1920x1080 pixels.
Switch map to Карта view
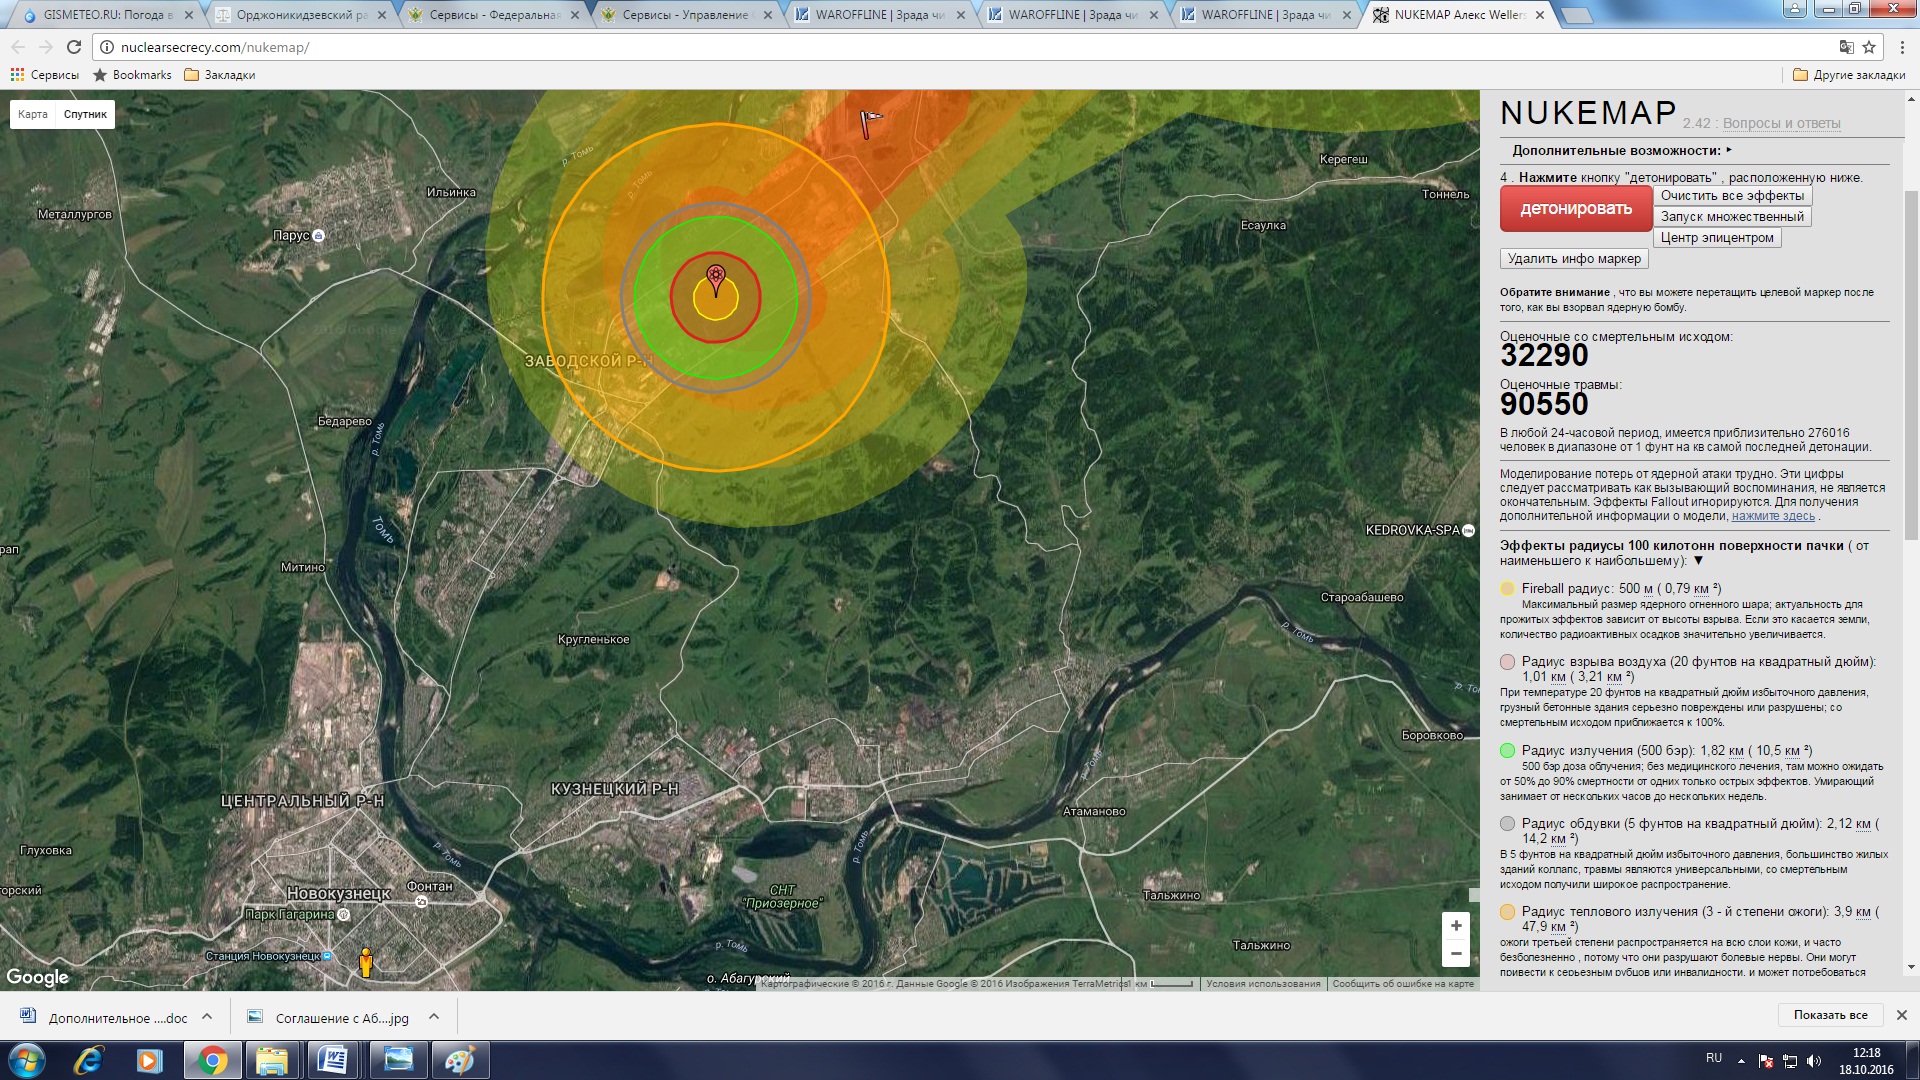click(x=33, y=114)
